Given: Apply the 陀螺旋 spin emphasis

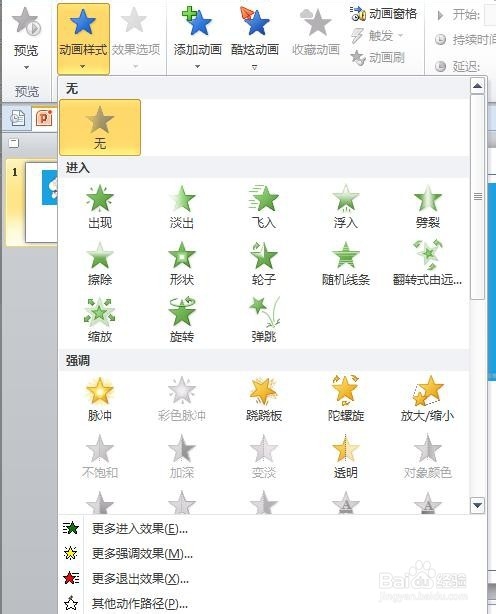Looking at the screenshot, I should pyautogui.click(x=346, y=399).
